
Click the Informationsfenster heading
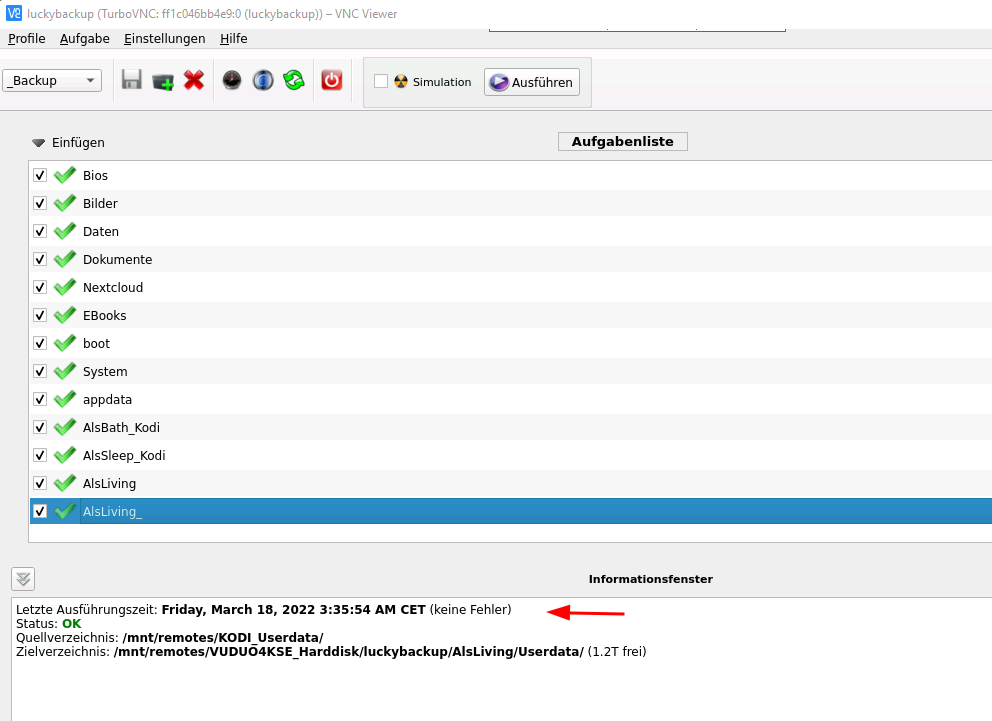point(650,579)
